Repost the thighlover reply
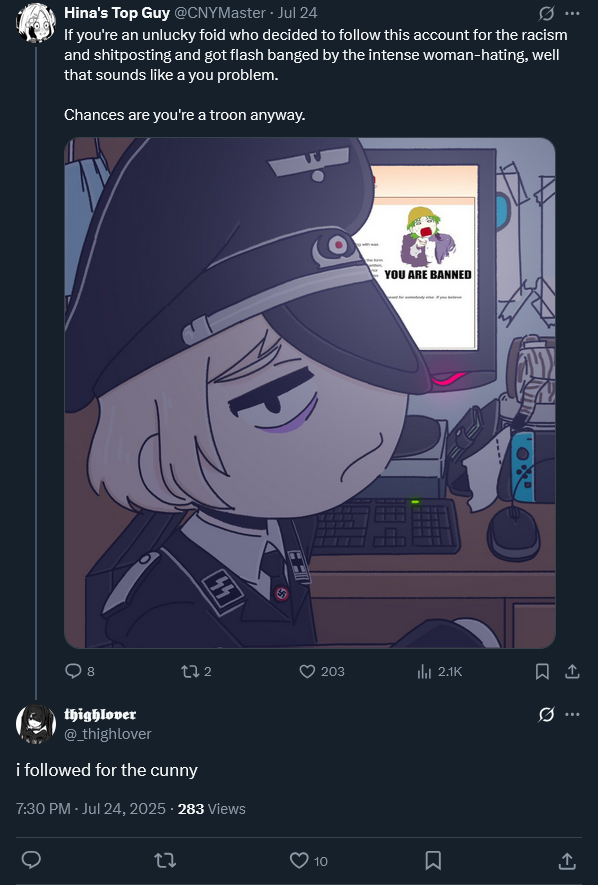598x885 pixels. tap(165, 860)
